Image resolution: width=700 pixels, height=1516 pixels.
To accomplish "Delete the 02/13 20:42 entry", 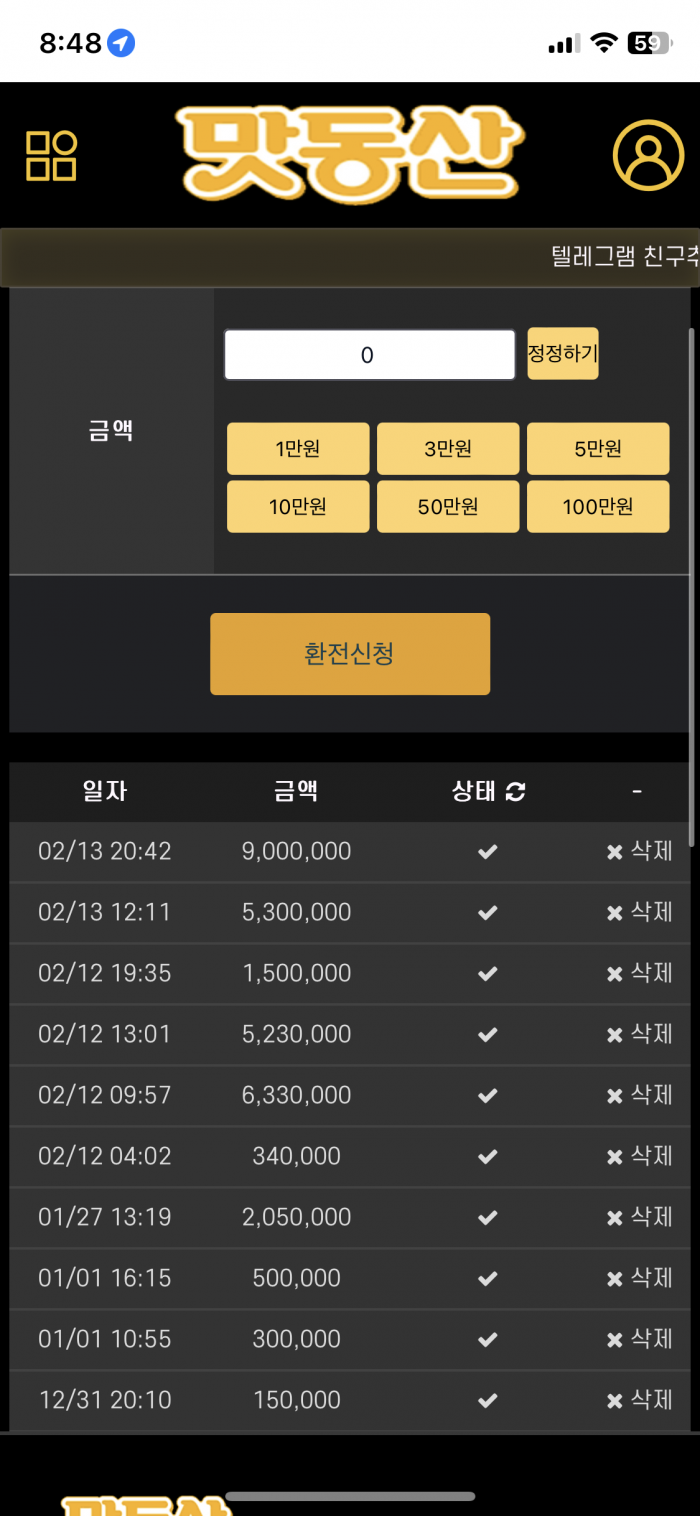I will [639, 851].
